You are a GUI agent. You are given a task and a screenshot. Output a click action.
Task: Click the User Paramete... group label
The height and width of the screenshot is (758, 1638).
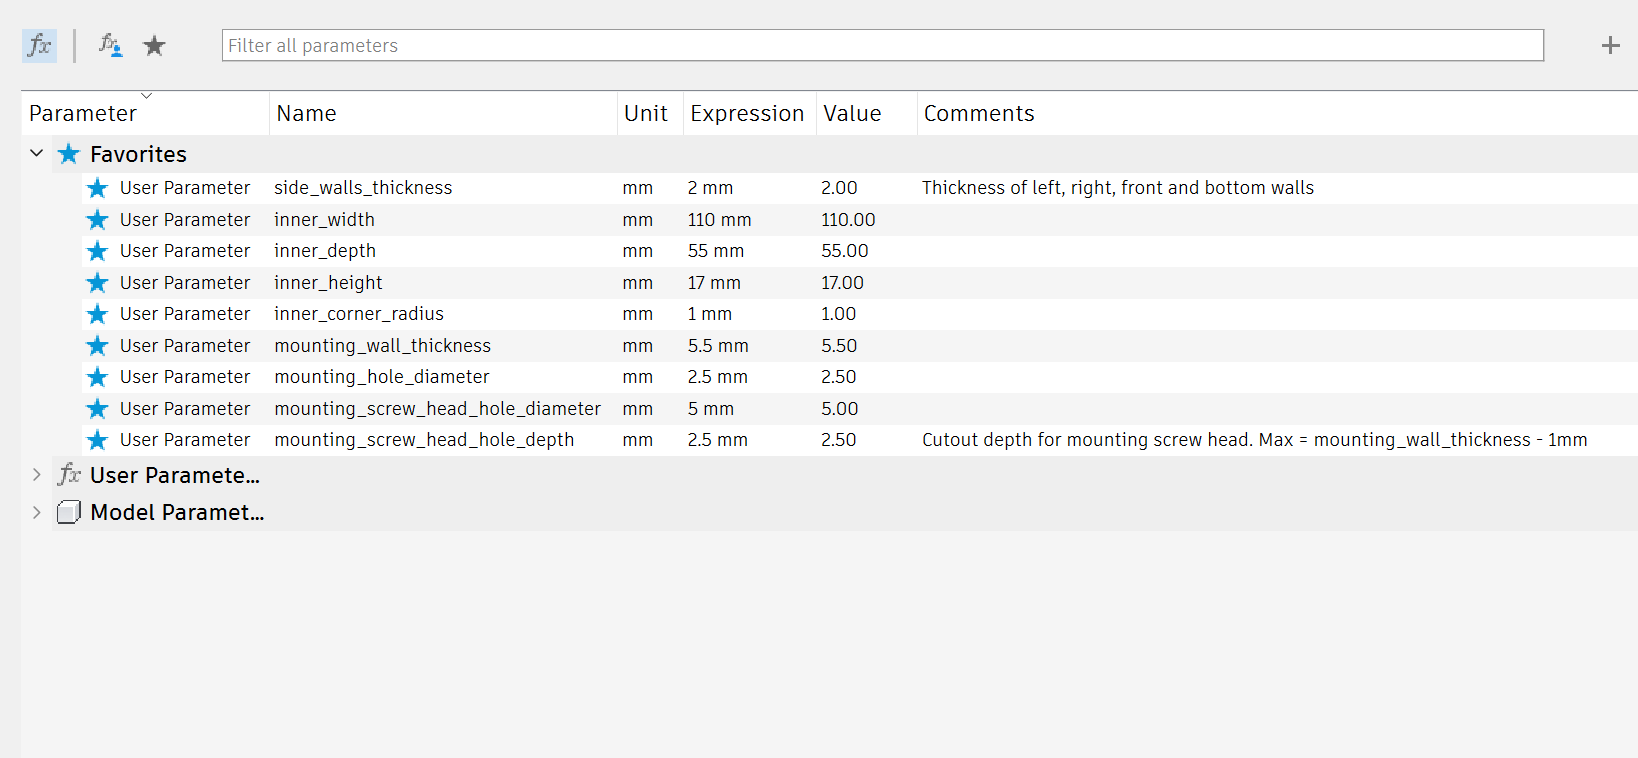coord(175,475)
